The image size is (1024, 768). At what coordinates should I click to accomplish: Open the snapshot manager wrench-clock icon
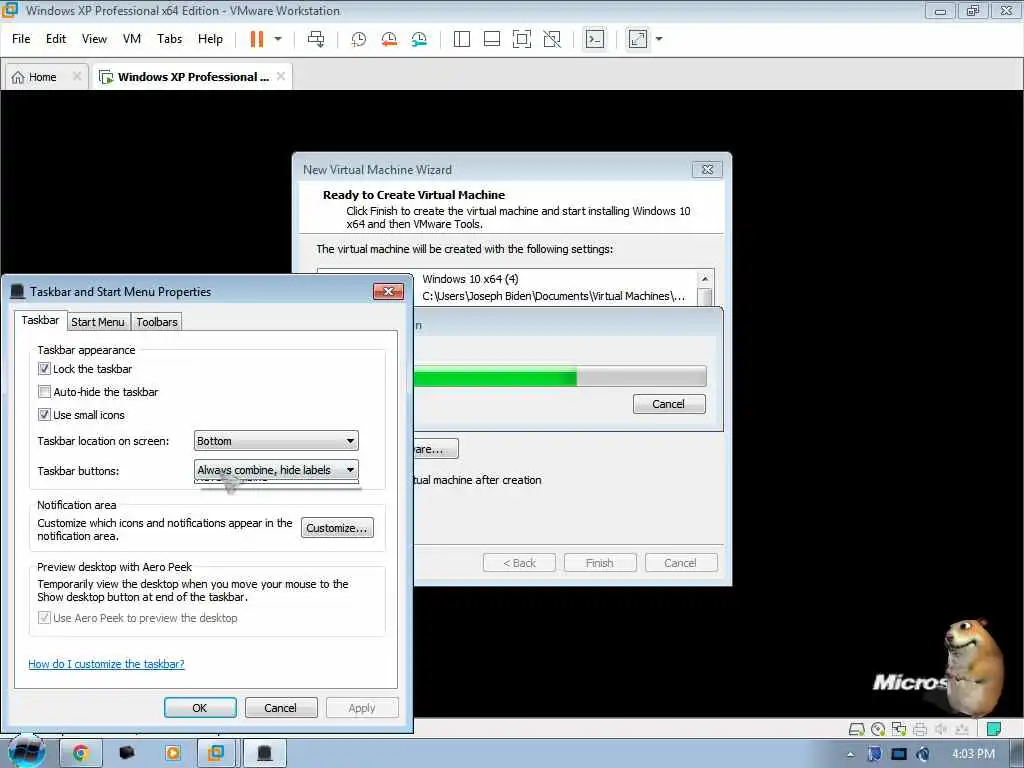(x=419, y=39)
